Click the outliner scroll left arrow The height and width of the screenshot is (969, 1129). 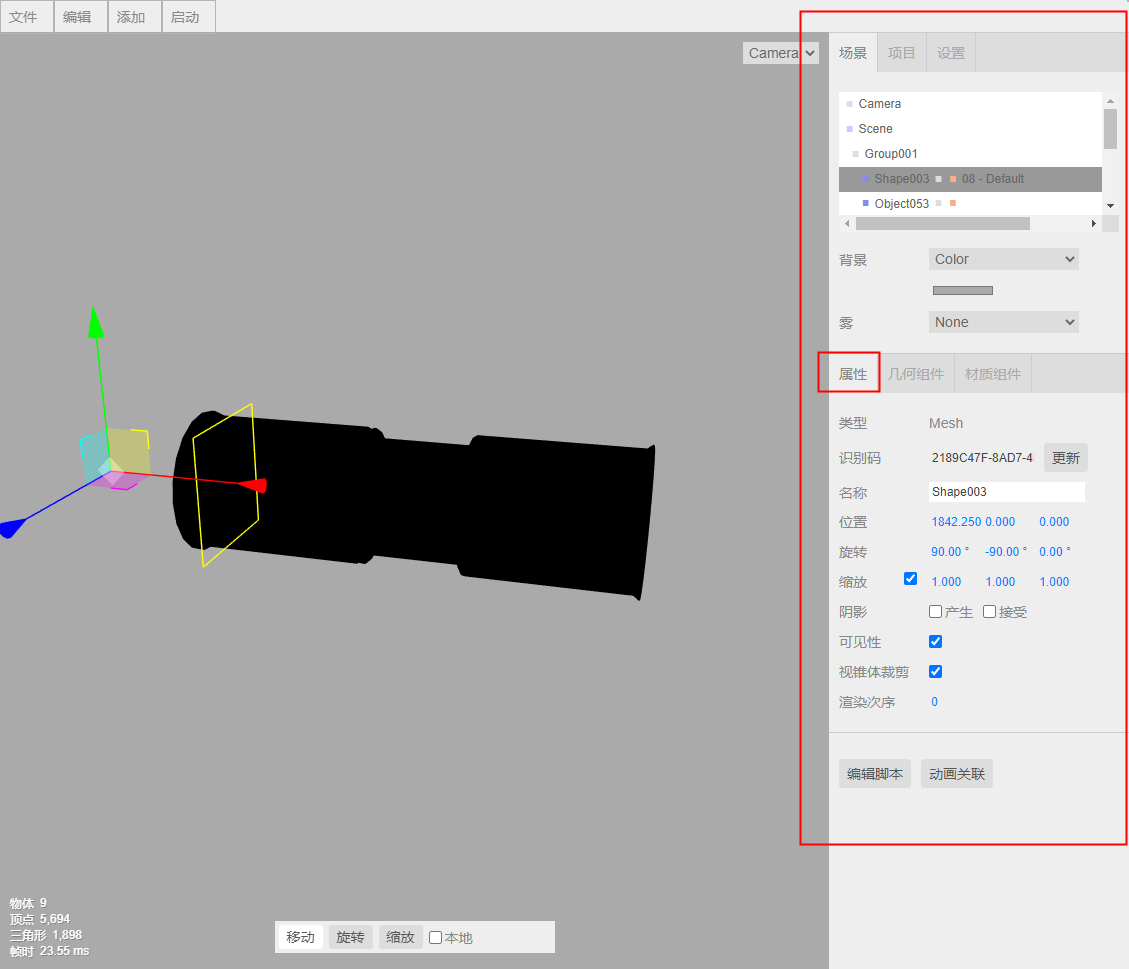(x=847, y=224)
